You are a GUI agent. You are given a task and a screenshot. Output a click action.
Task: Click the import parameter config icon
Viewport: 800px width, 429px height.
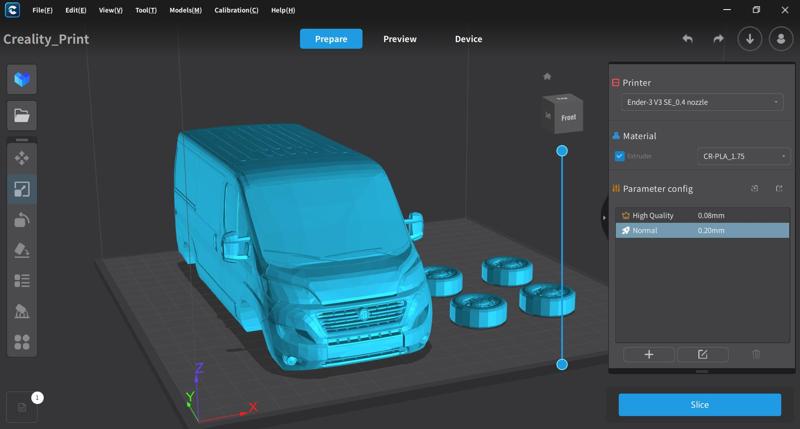pyautogui.click(x=755, y=188)
